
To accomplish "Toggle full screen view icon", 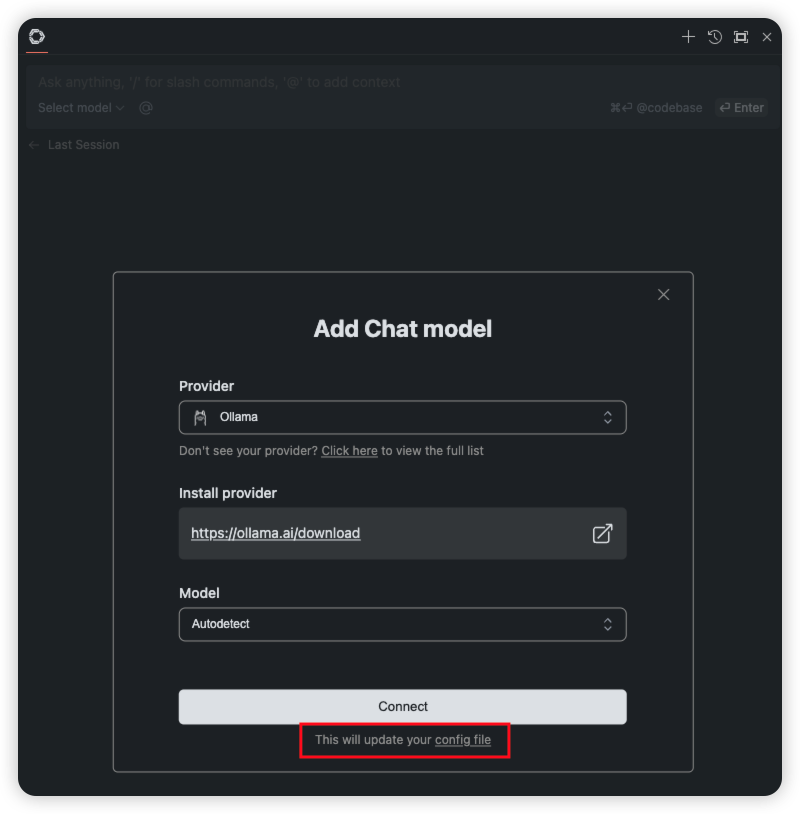I will pos(741,37).
